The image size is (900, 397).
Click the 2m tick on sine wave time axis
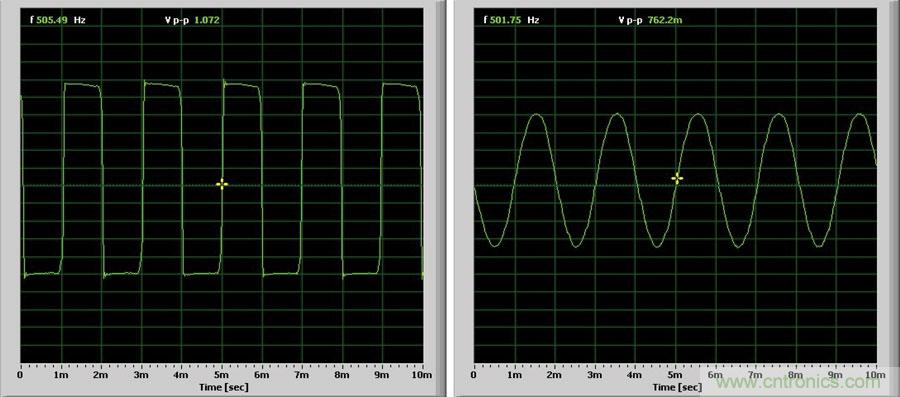tap(554, 375)
